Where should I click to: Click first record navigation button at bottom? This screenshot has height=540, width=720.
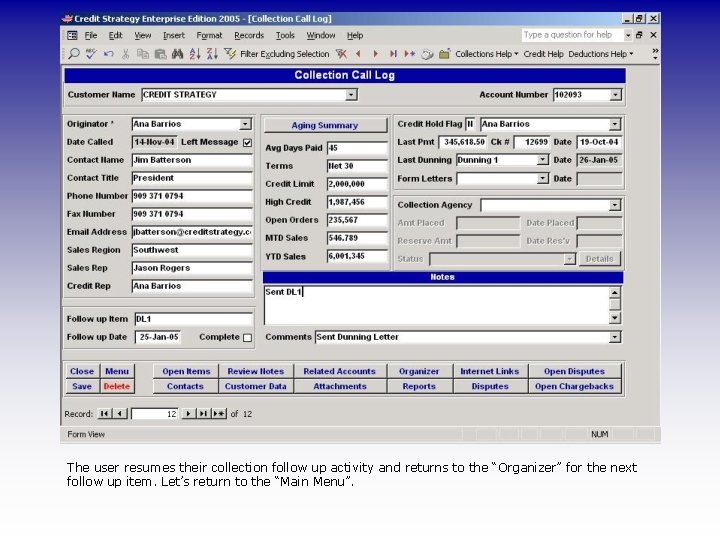pyautogui.click(x=104, y=414)
